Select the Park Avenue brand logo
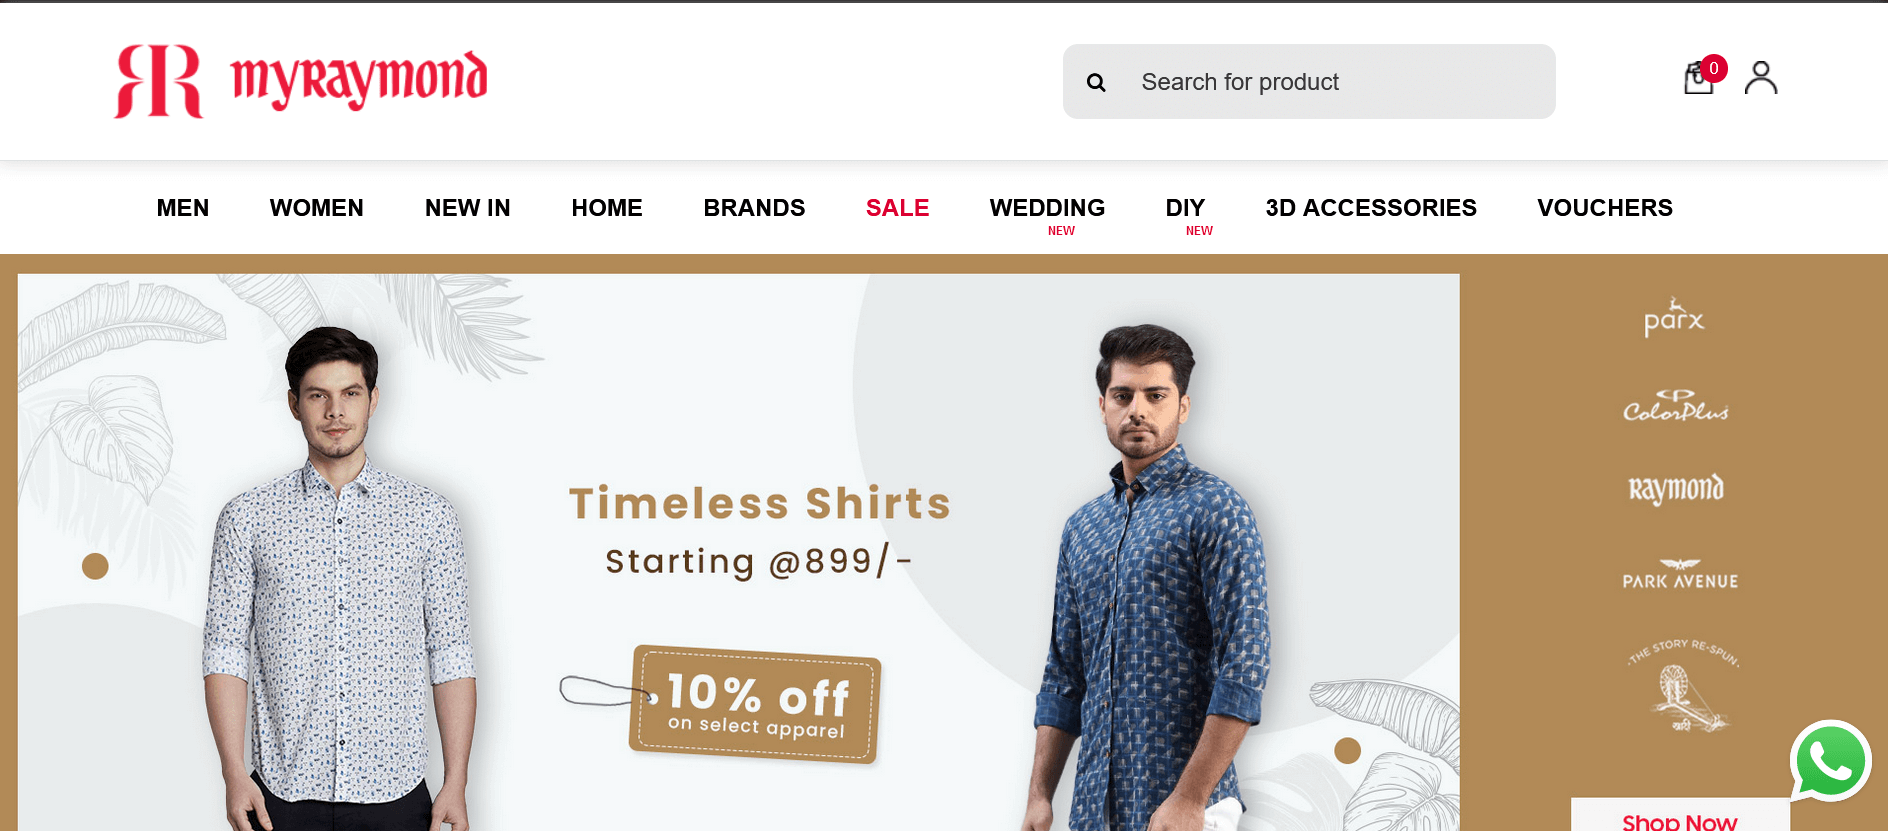 [x=1680, y=574]
